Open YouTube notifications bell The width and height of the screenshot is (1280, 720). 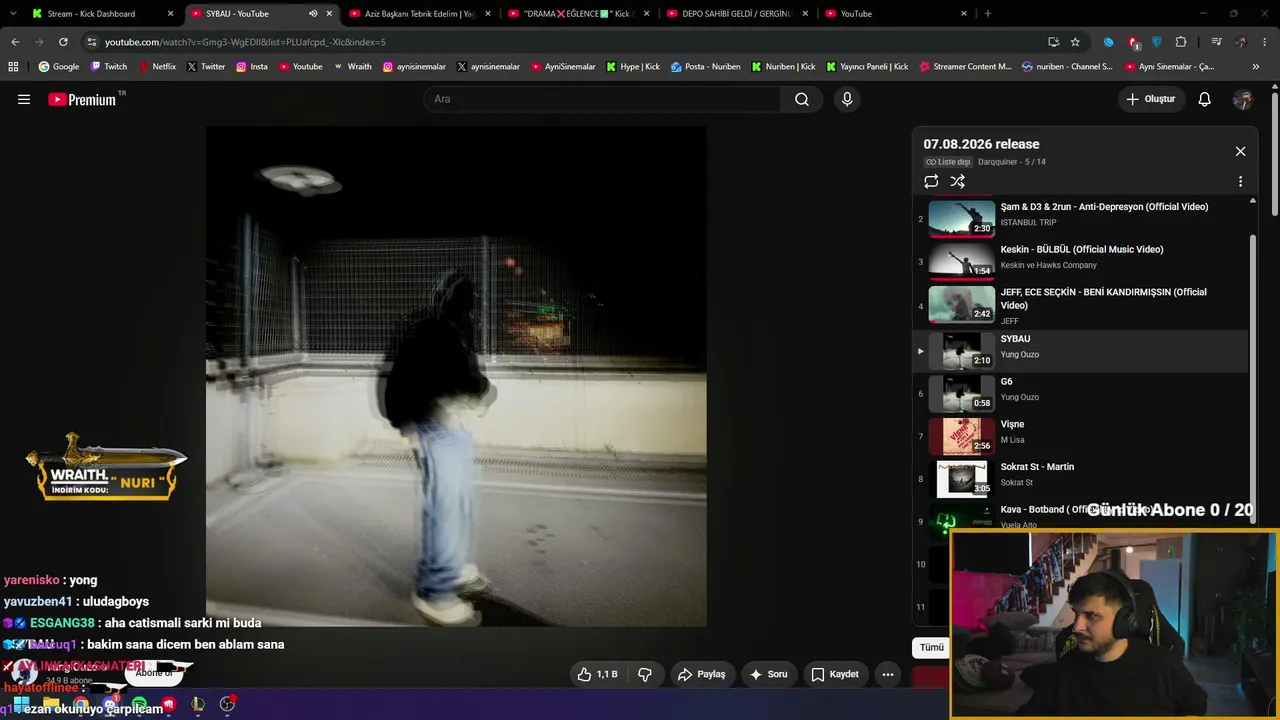coord(1205,99)
